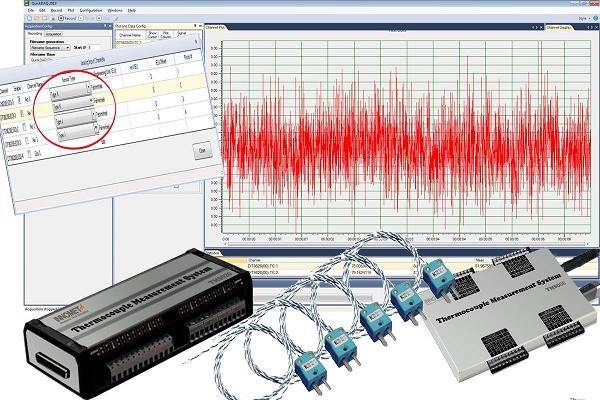Open the File menu
Viewport: 600px width, 400px height.
tap(31, 10)
